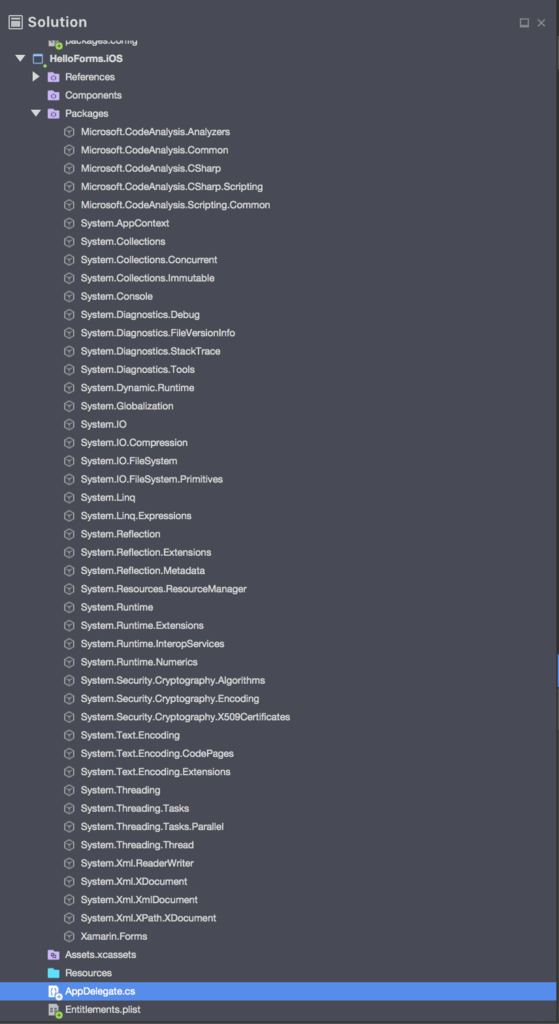This screenshot has width=559, height=1024.
Task: Select the System.Runtime.InteropServices package
Action: [x=152, y=644]
